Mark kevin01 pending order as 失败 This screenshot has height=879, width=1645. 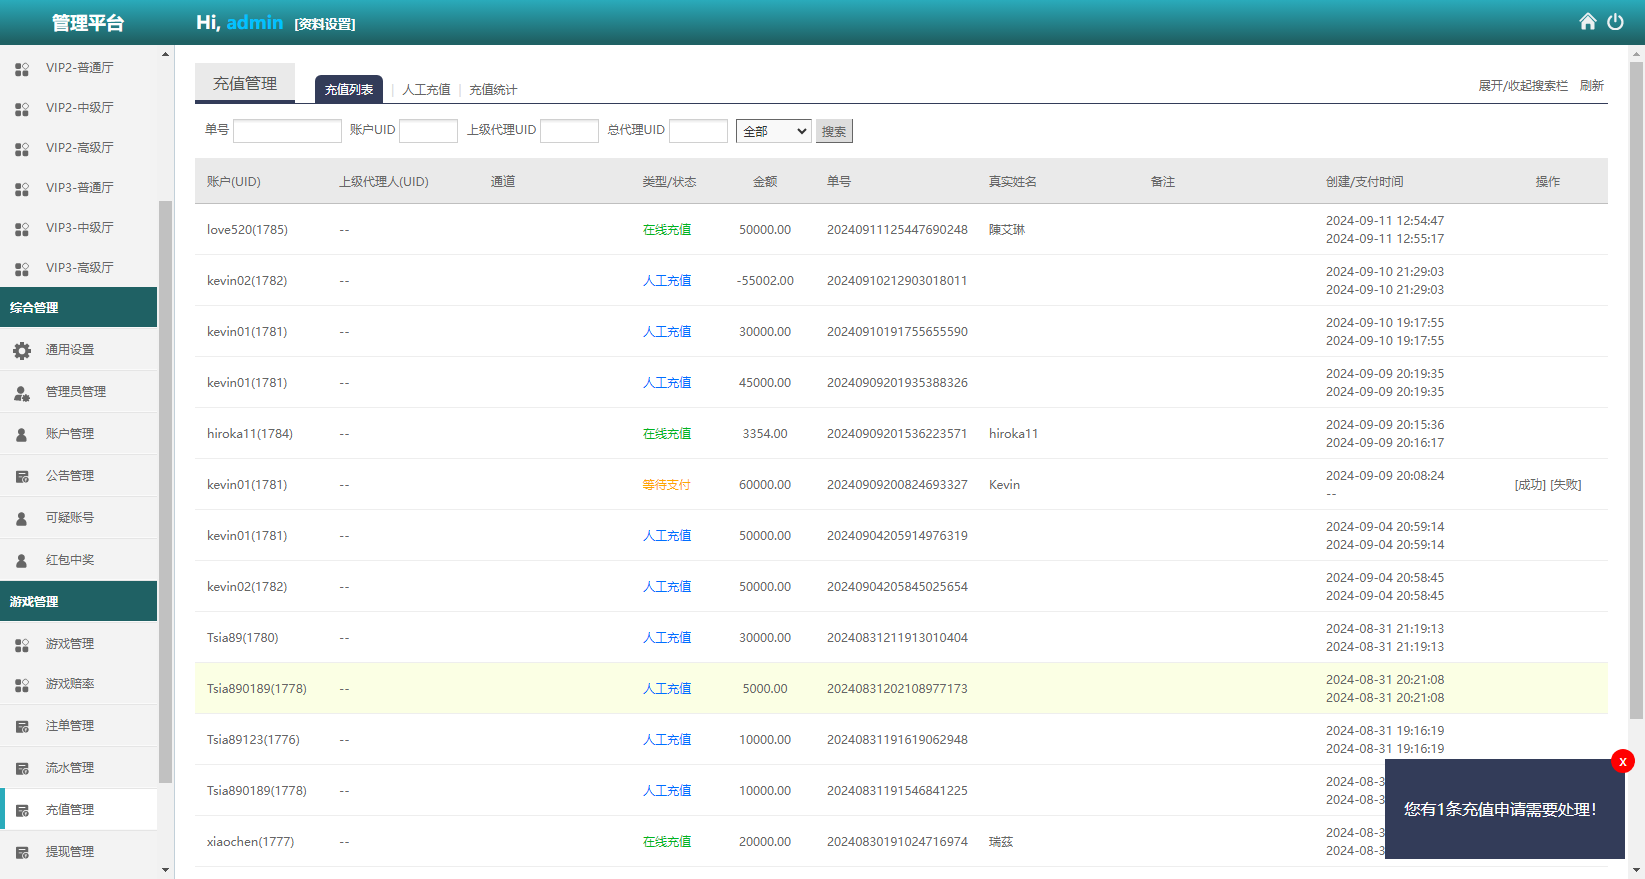[1566, 485]
